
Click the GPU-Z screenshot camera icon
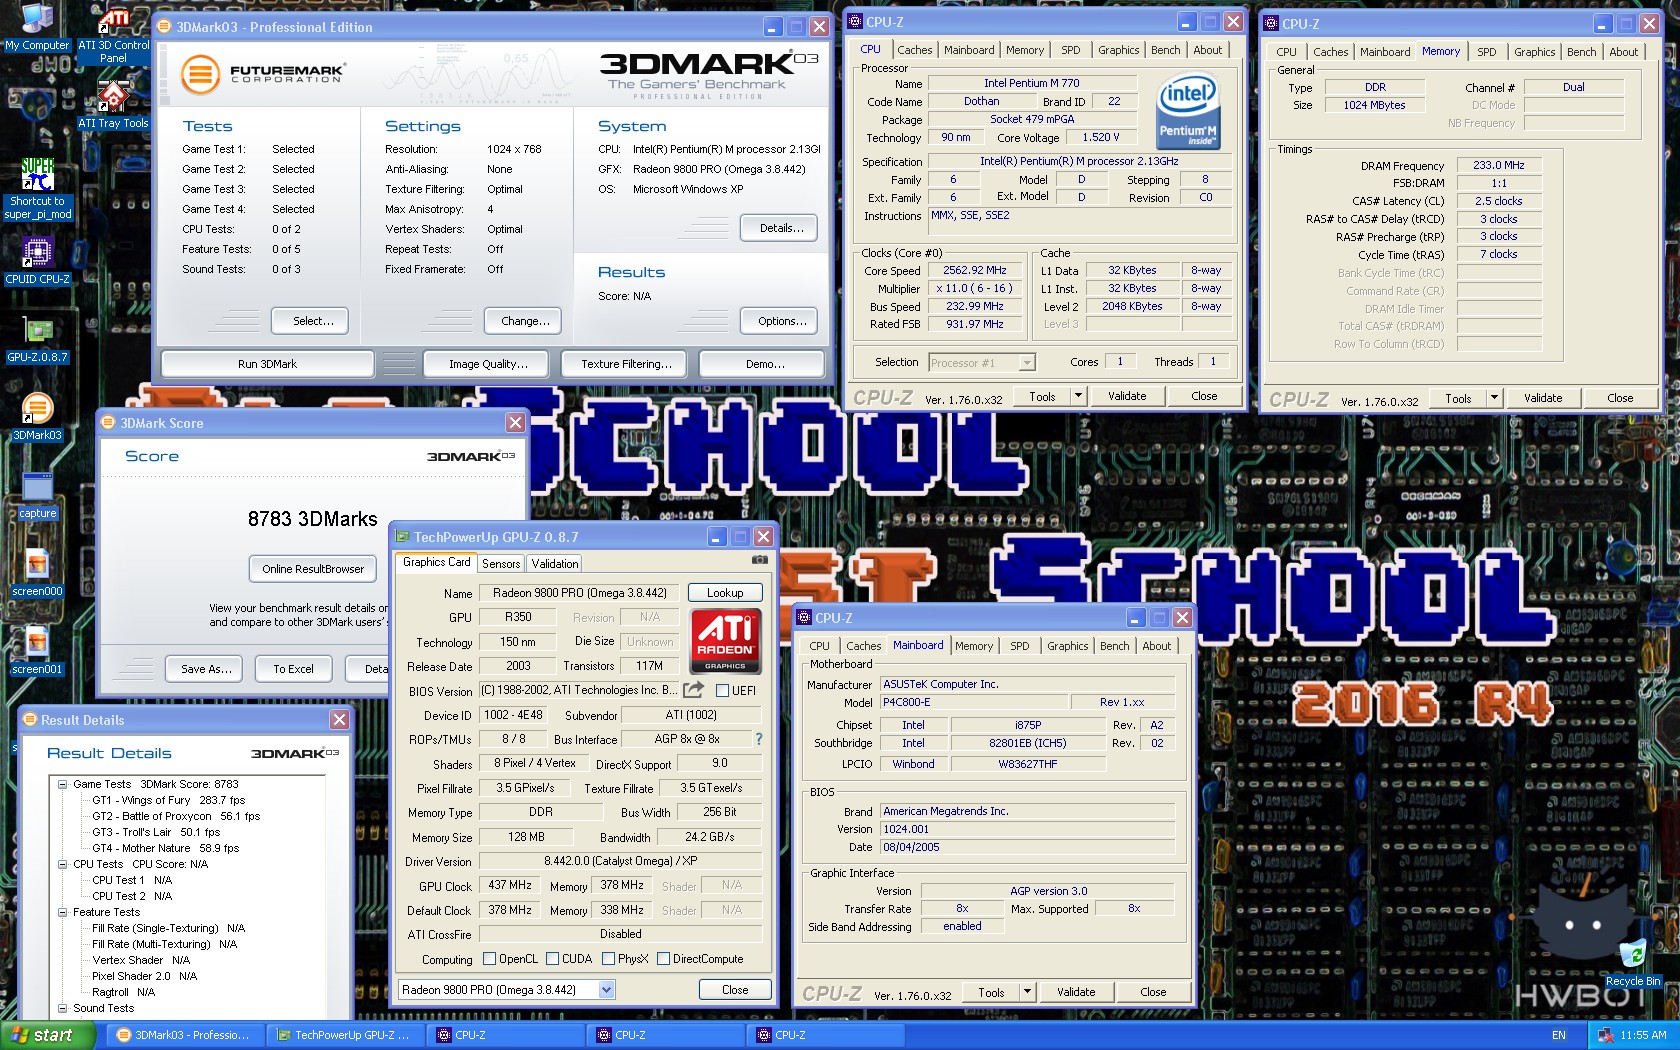760,560
